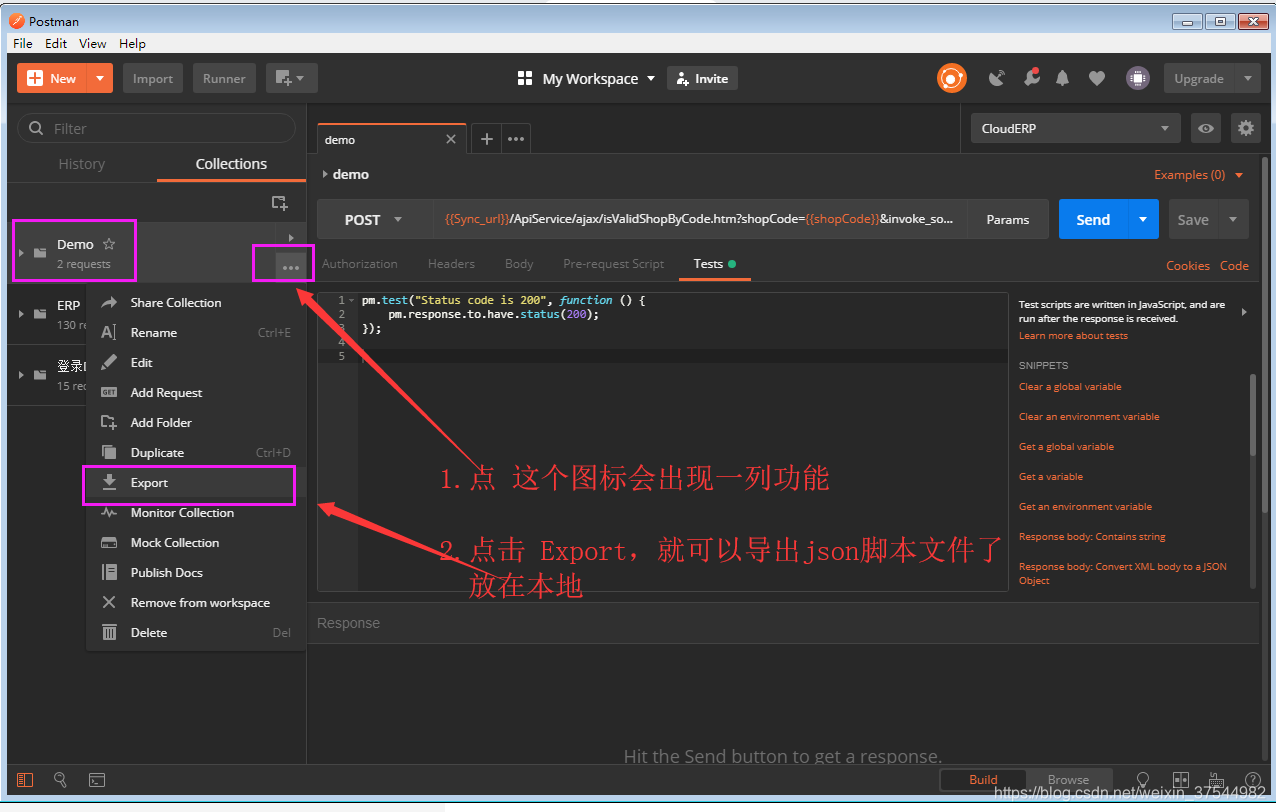Click the Invite button
The image size is (1276, 812).
702,78
